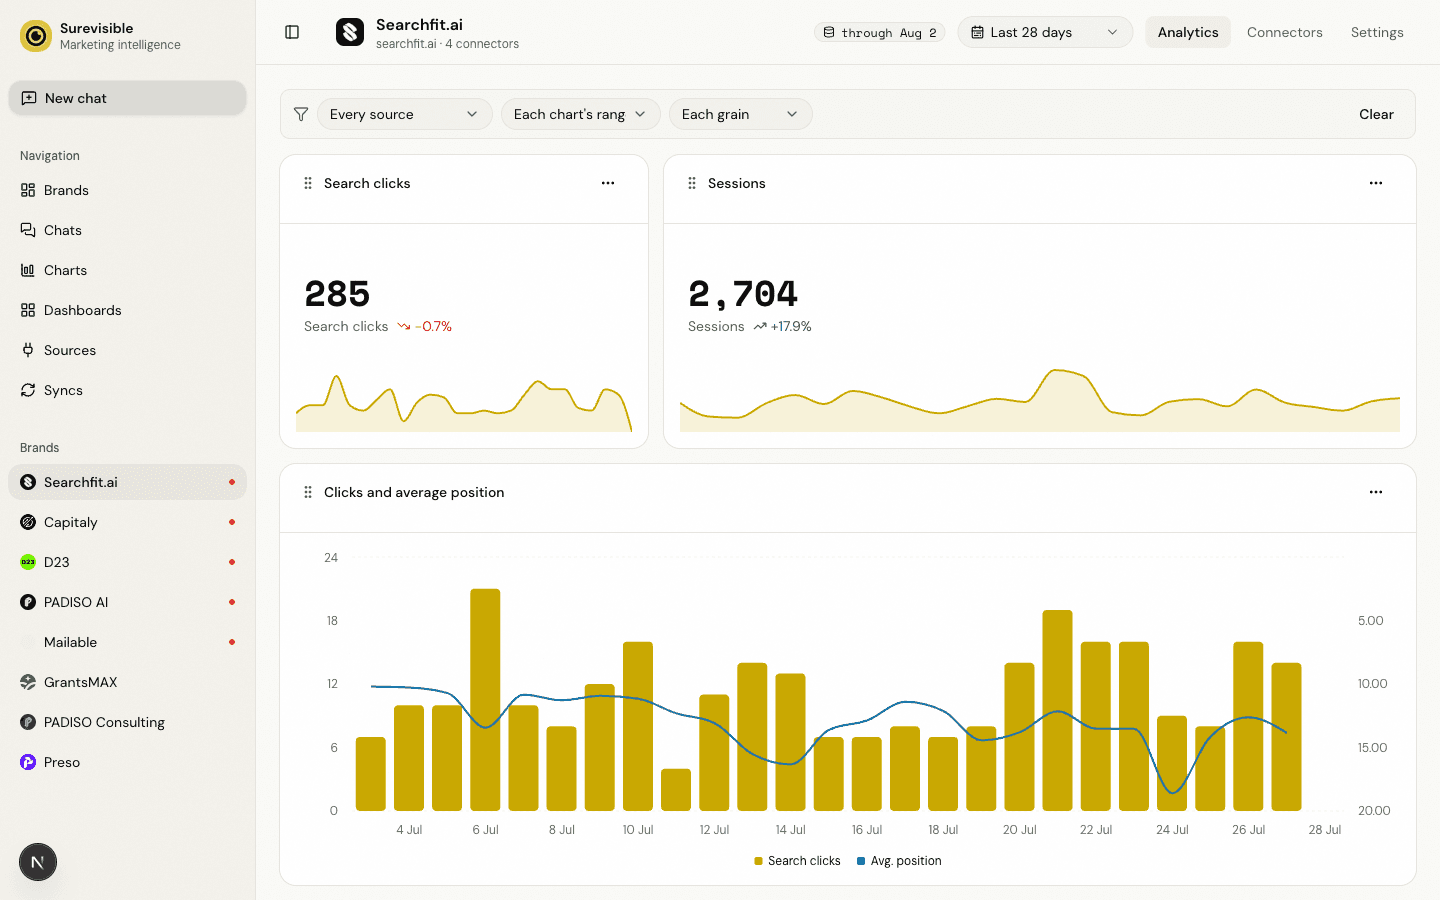Expand the Each chart's range dropdown
Image resolution: width=1440 pixels, height=900 pixels.
tap(580, 114)
